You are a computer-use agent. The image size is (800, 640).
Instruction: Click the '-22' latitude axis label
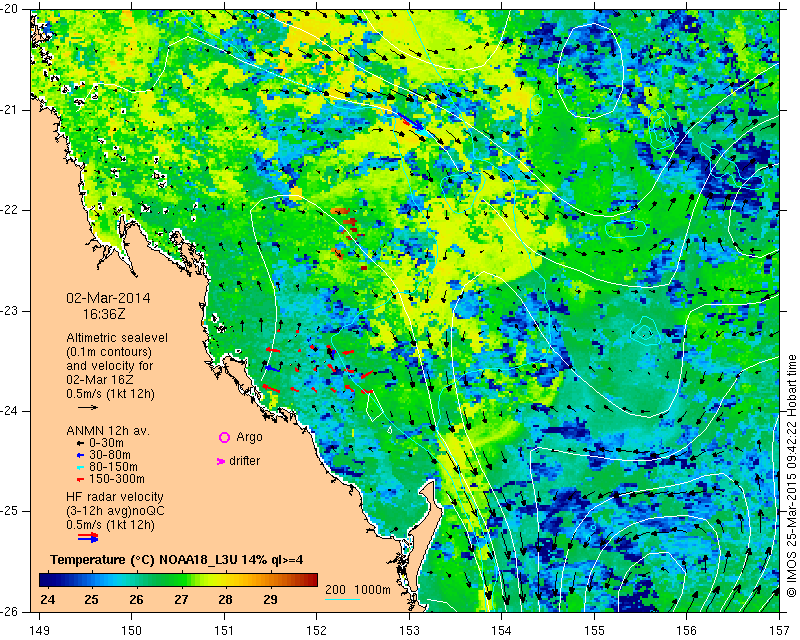point(10,210)
